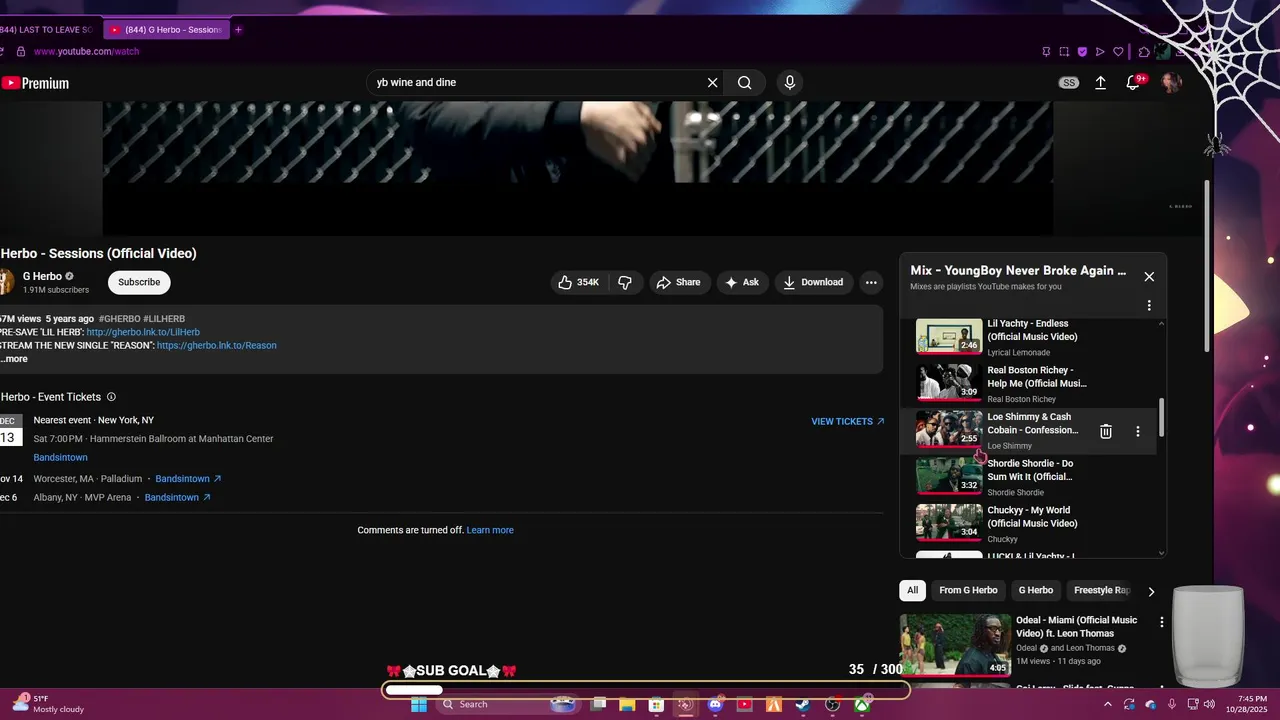Open the taskbar volume control

pyautogui.click(x=1209, y=705)
